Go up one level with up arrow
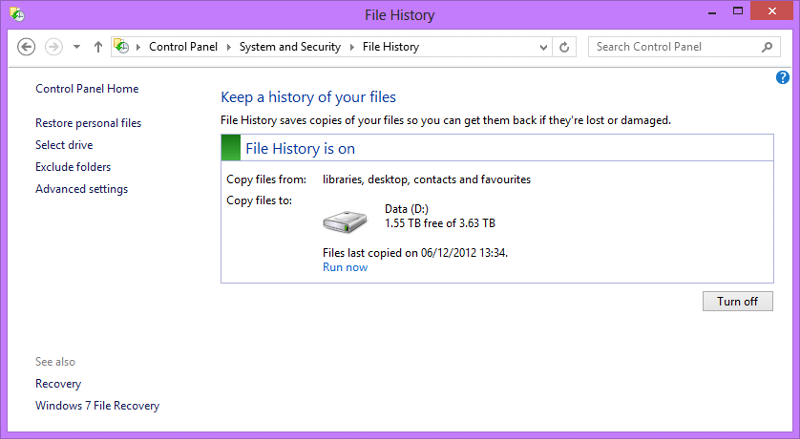 98,47
